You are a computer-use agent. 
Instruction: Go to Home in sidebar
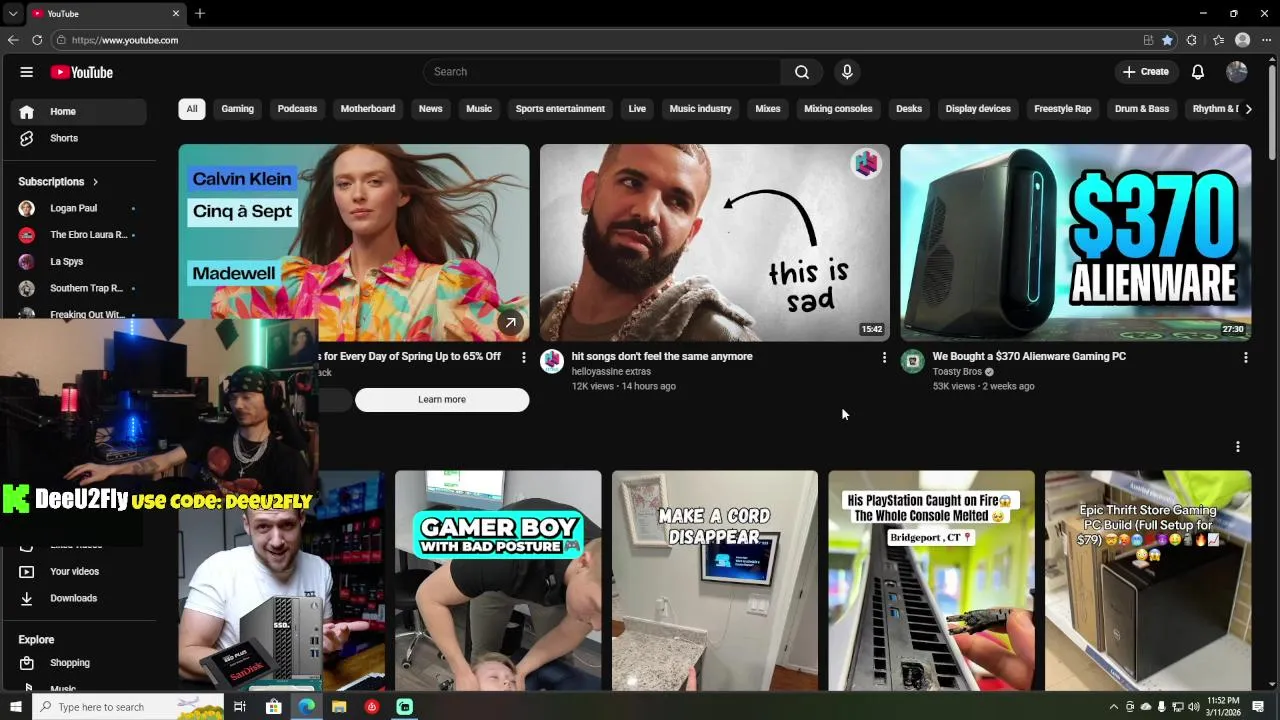pos(79,112)
